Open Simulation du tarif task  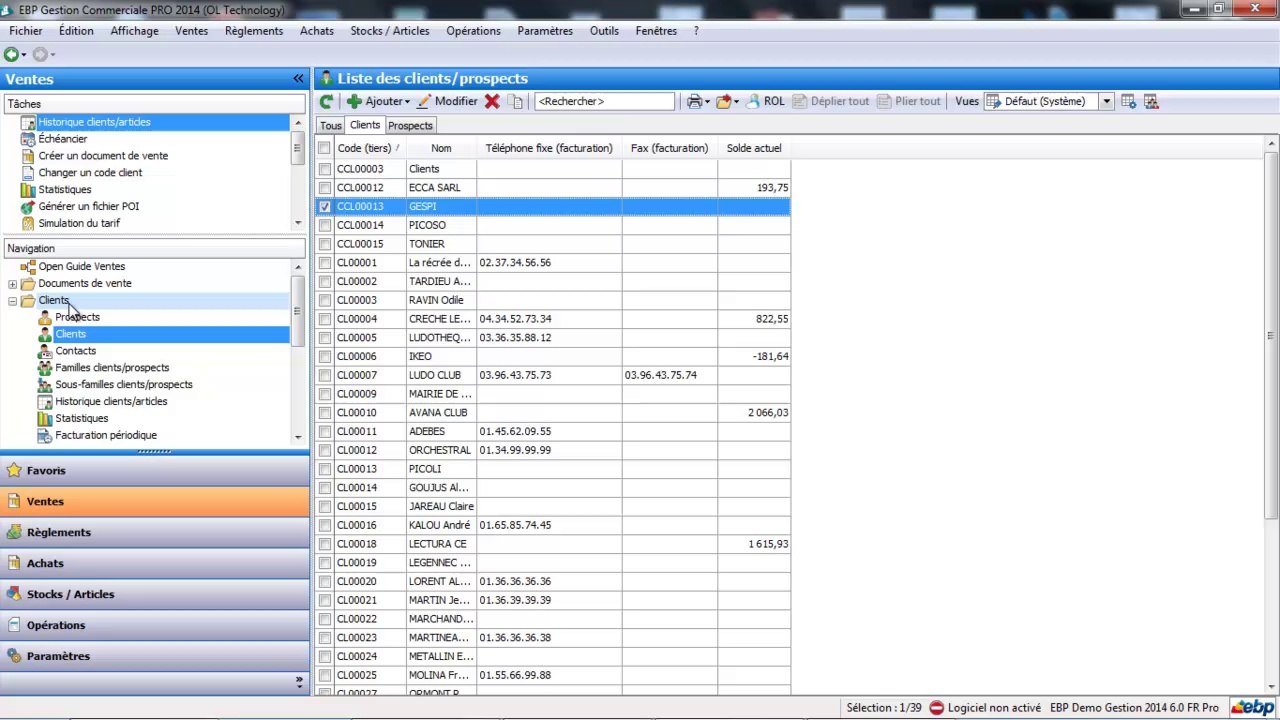click(x=79, y=224)
